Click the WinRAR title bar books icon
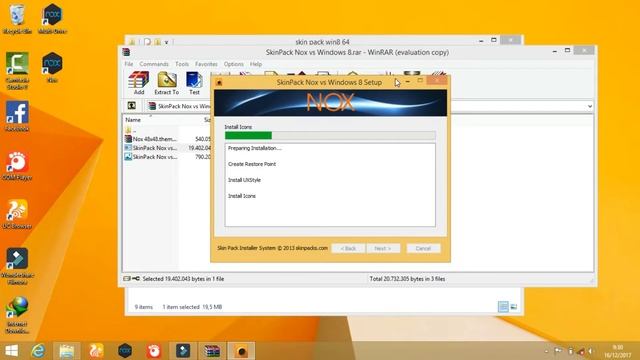Screen dimensions: 640x360 (126, 52)
